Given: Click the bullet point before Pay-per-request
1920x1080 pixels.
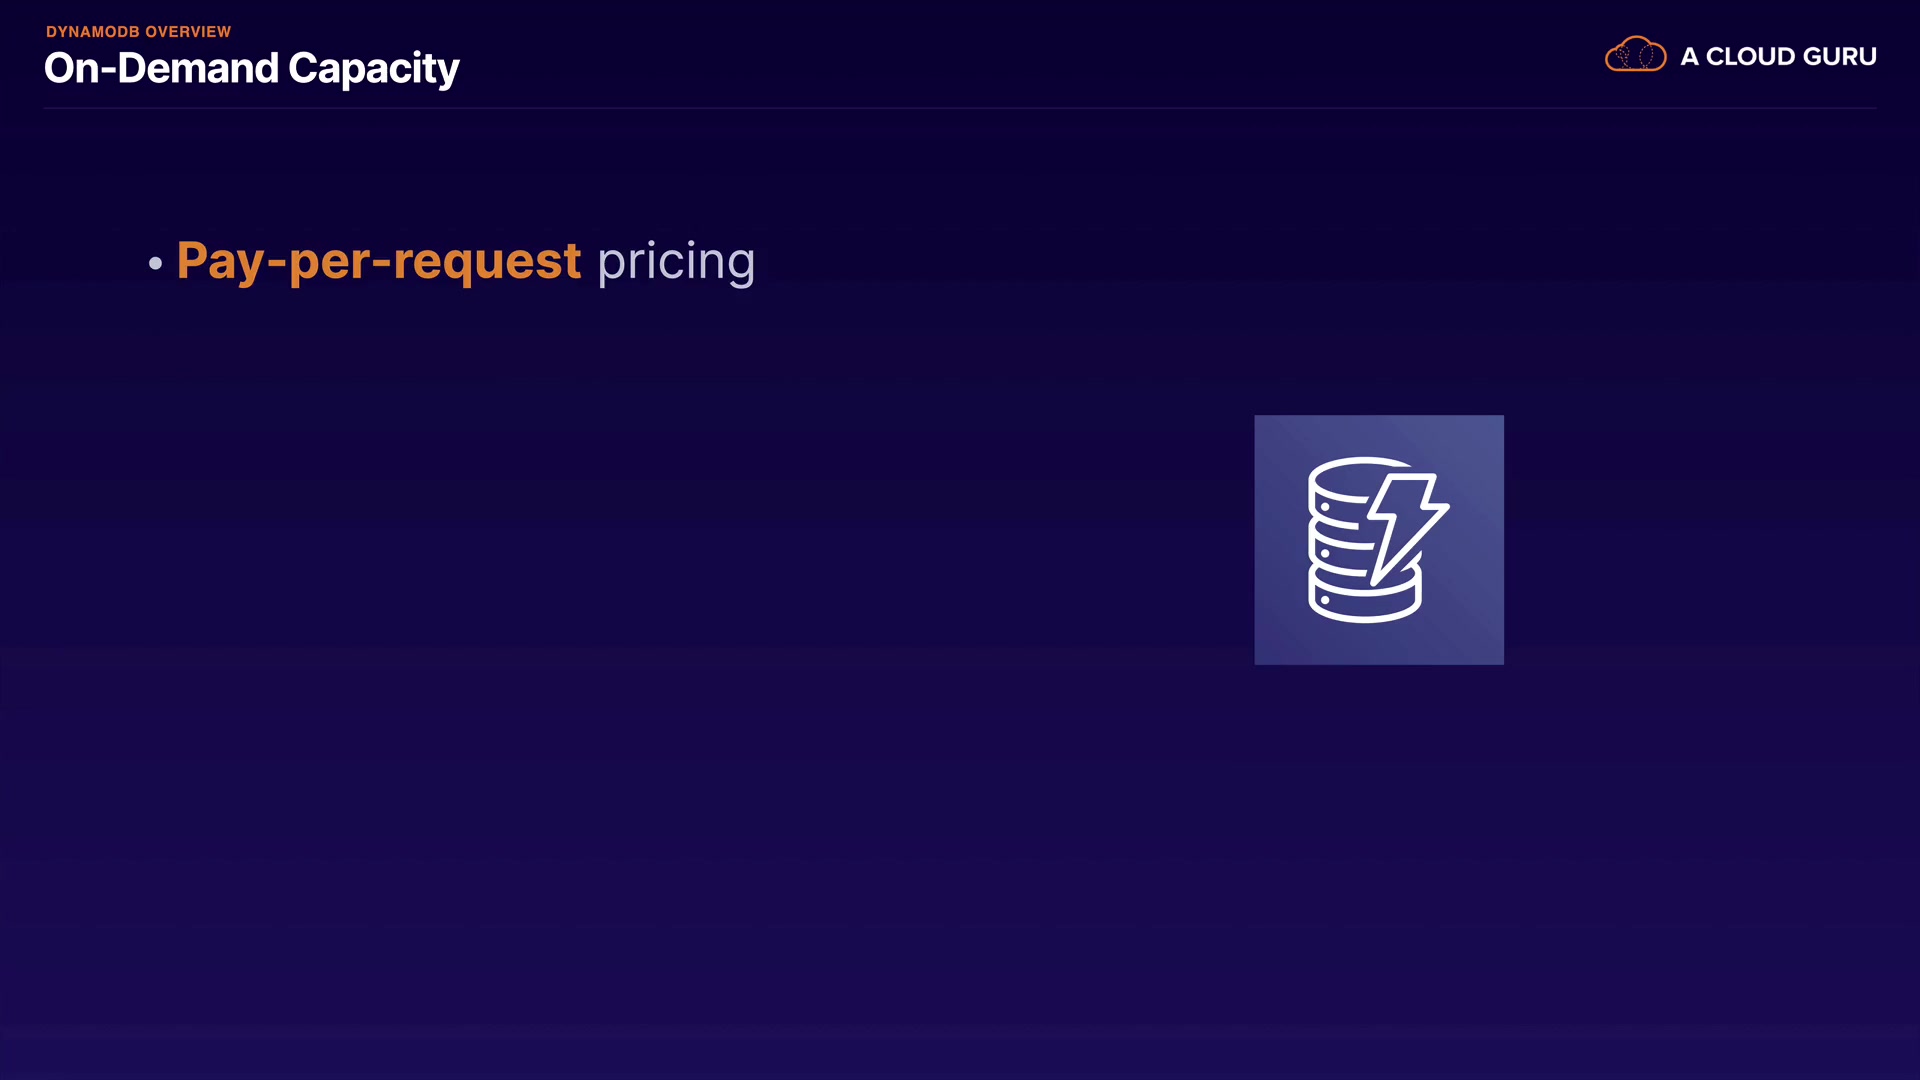Looking at the screenshot, I should pos(155,263).
